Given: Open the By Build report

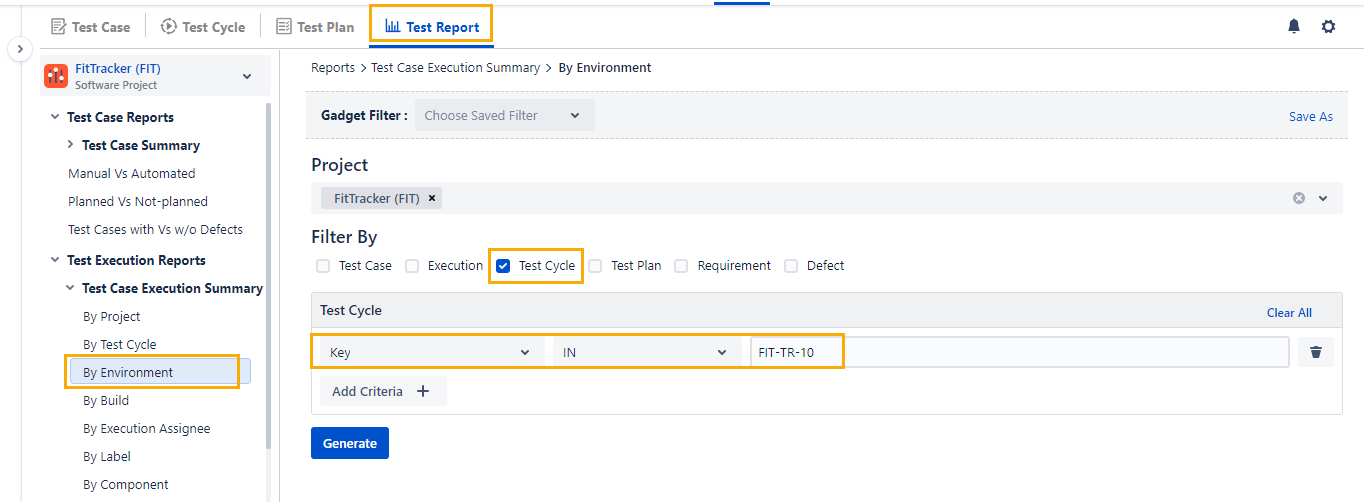Looking at the screenshot, I should 106,400.
